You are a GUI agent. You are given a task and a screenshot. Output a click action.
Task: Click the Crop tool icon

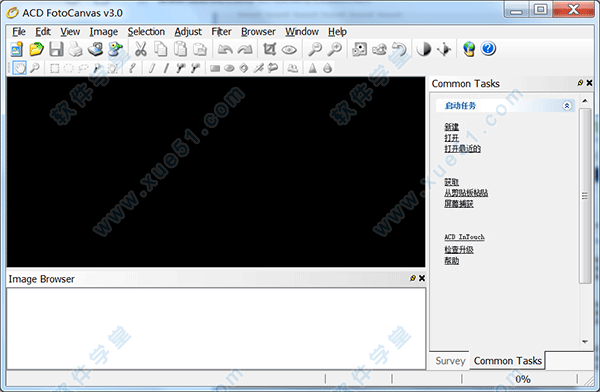click(270, 49)
